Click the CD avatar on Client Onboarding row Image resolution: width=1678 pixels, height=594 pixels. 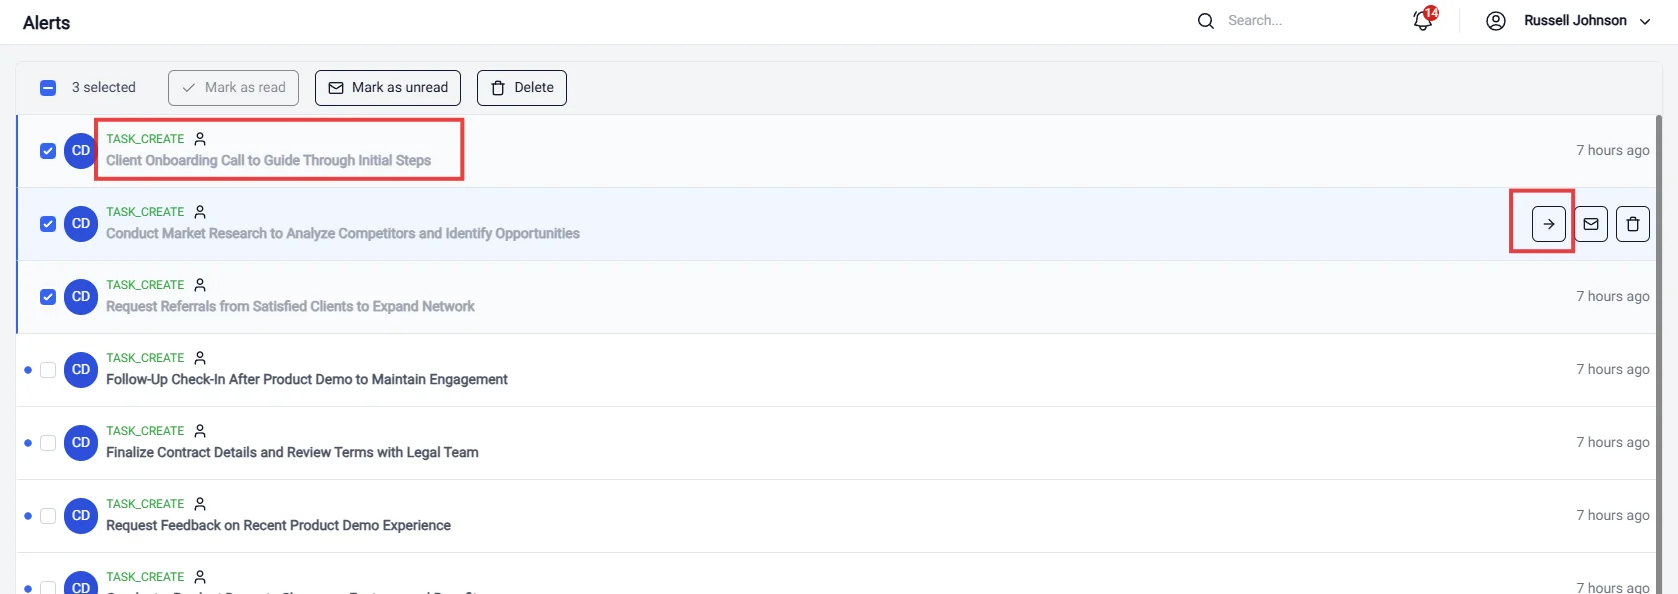[x=81, y=151]
